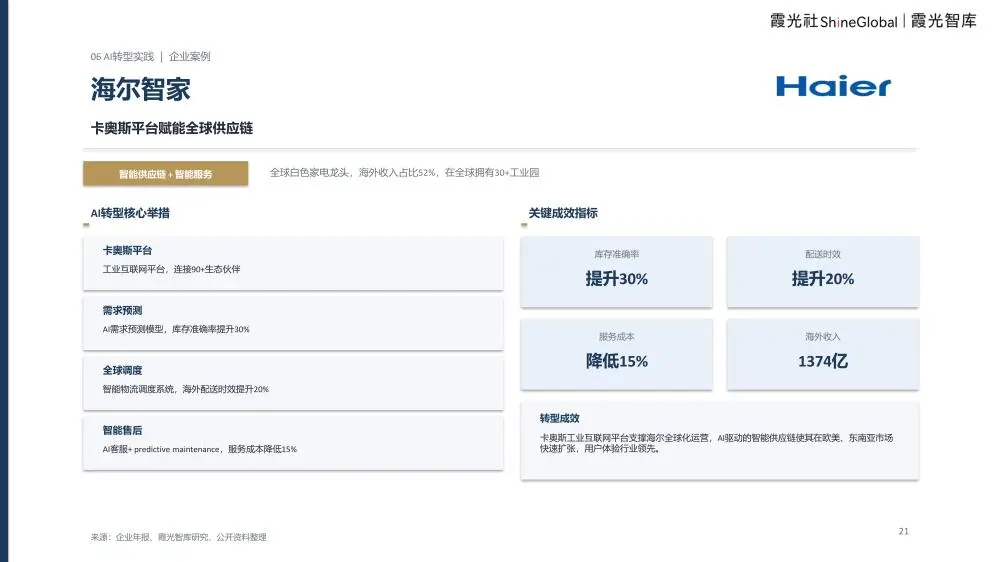Click the 海外收入 1374亿 metric tile

click(x=823, y=354)
